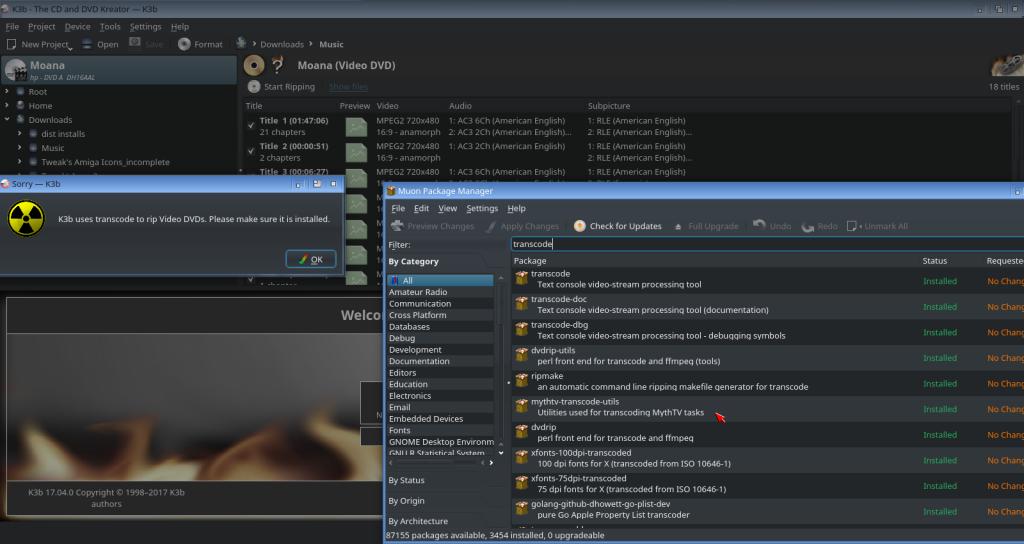Screen dimensions: 1024x544
Task: Open Muon's Settings menu
Action: [x=482, y=208]
